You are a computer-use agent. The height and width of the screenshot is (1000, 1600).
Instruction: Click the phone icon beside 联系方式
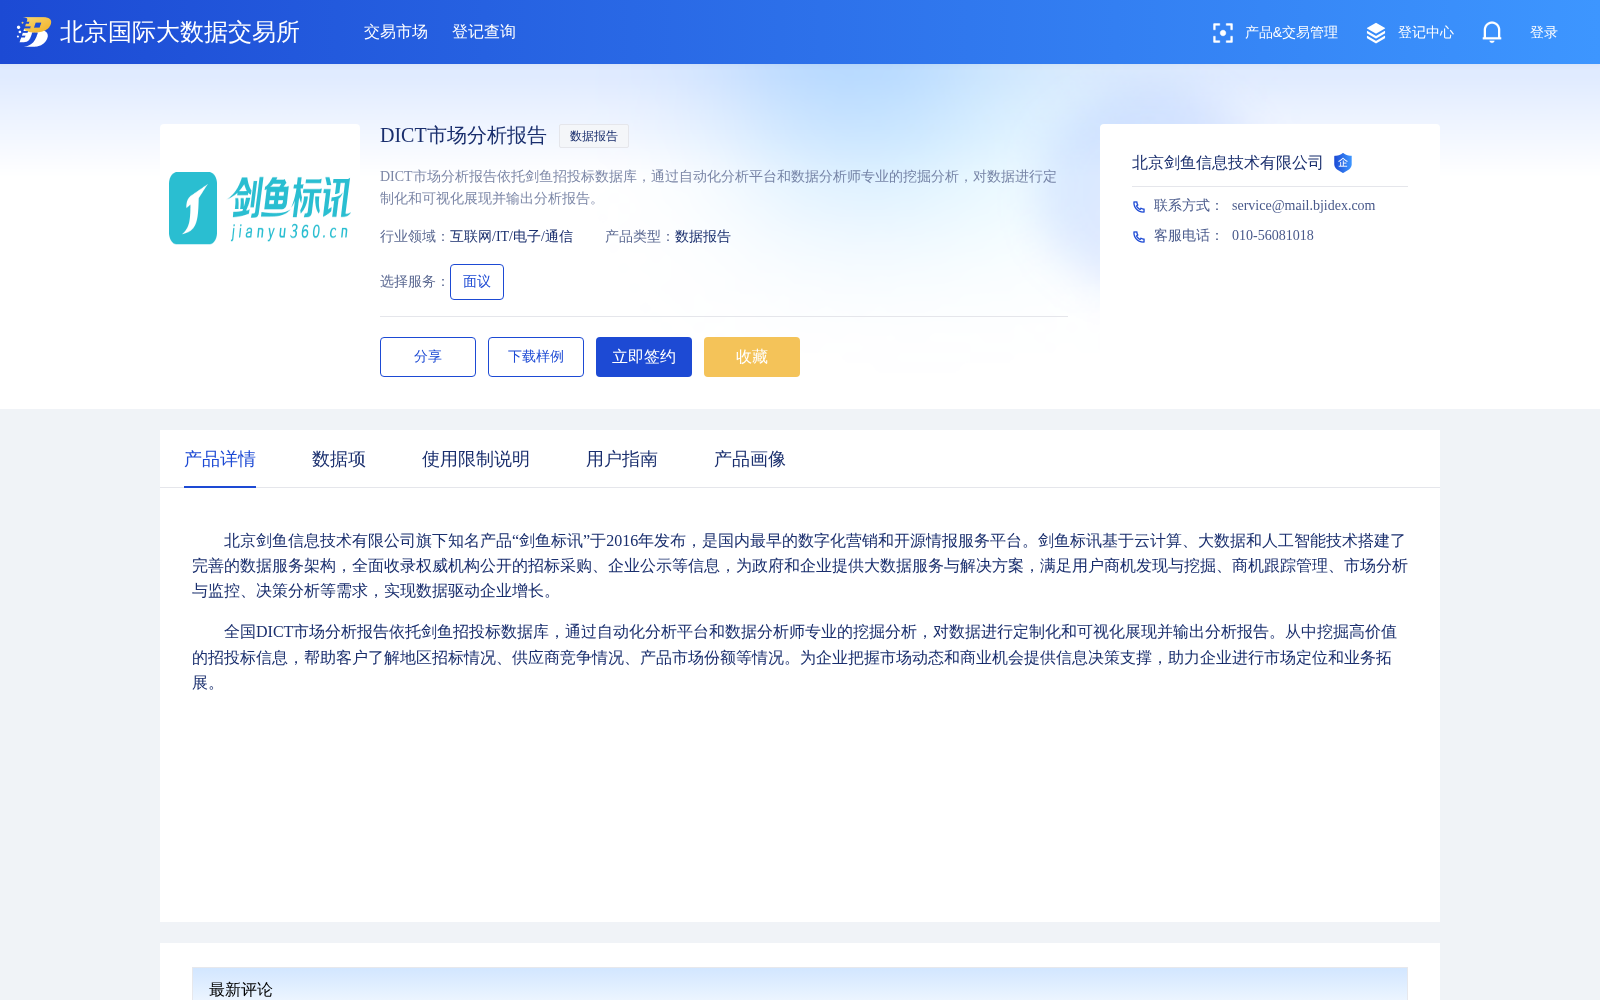(1139, 207)
